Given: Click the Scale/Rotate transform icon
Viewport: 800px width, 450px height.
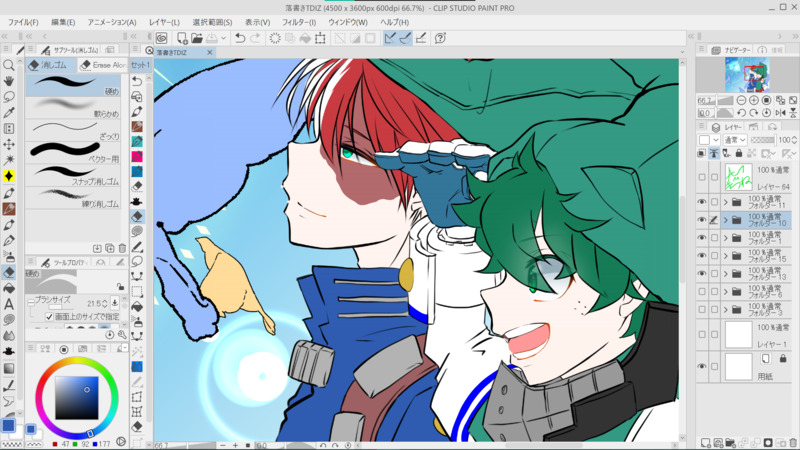Looking at the screenshot, I should (x=320, y=38).
